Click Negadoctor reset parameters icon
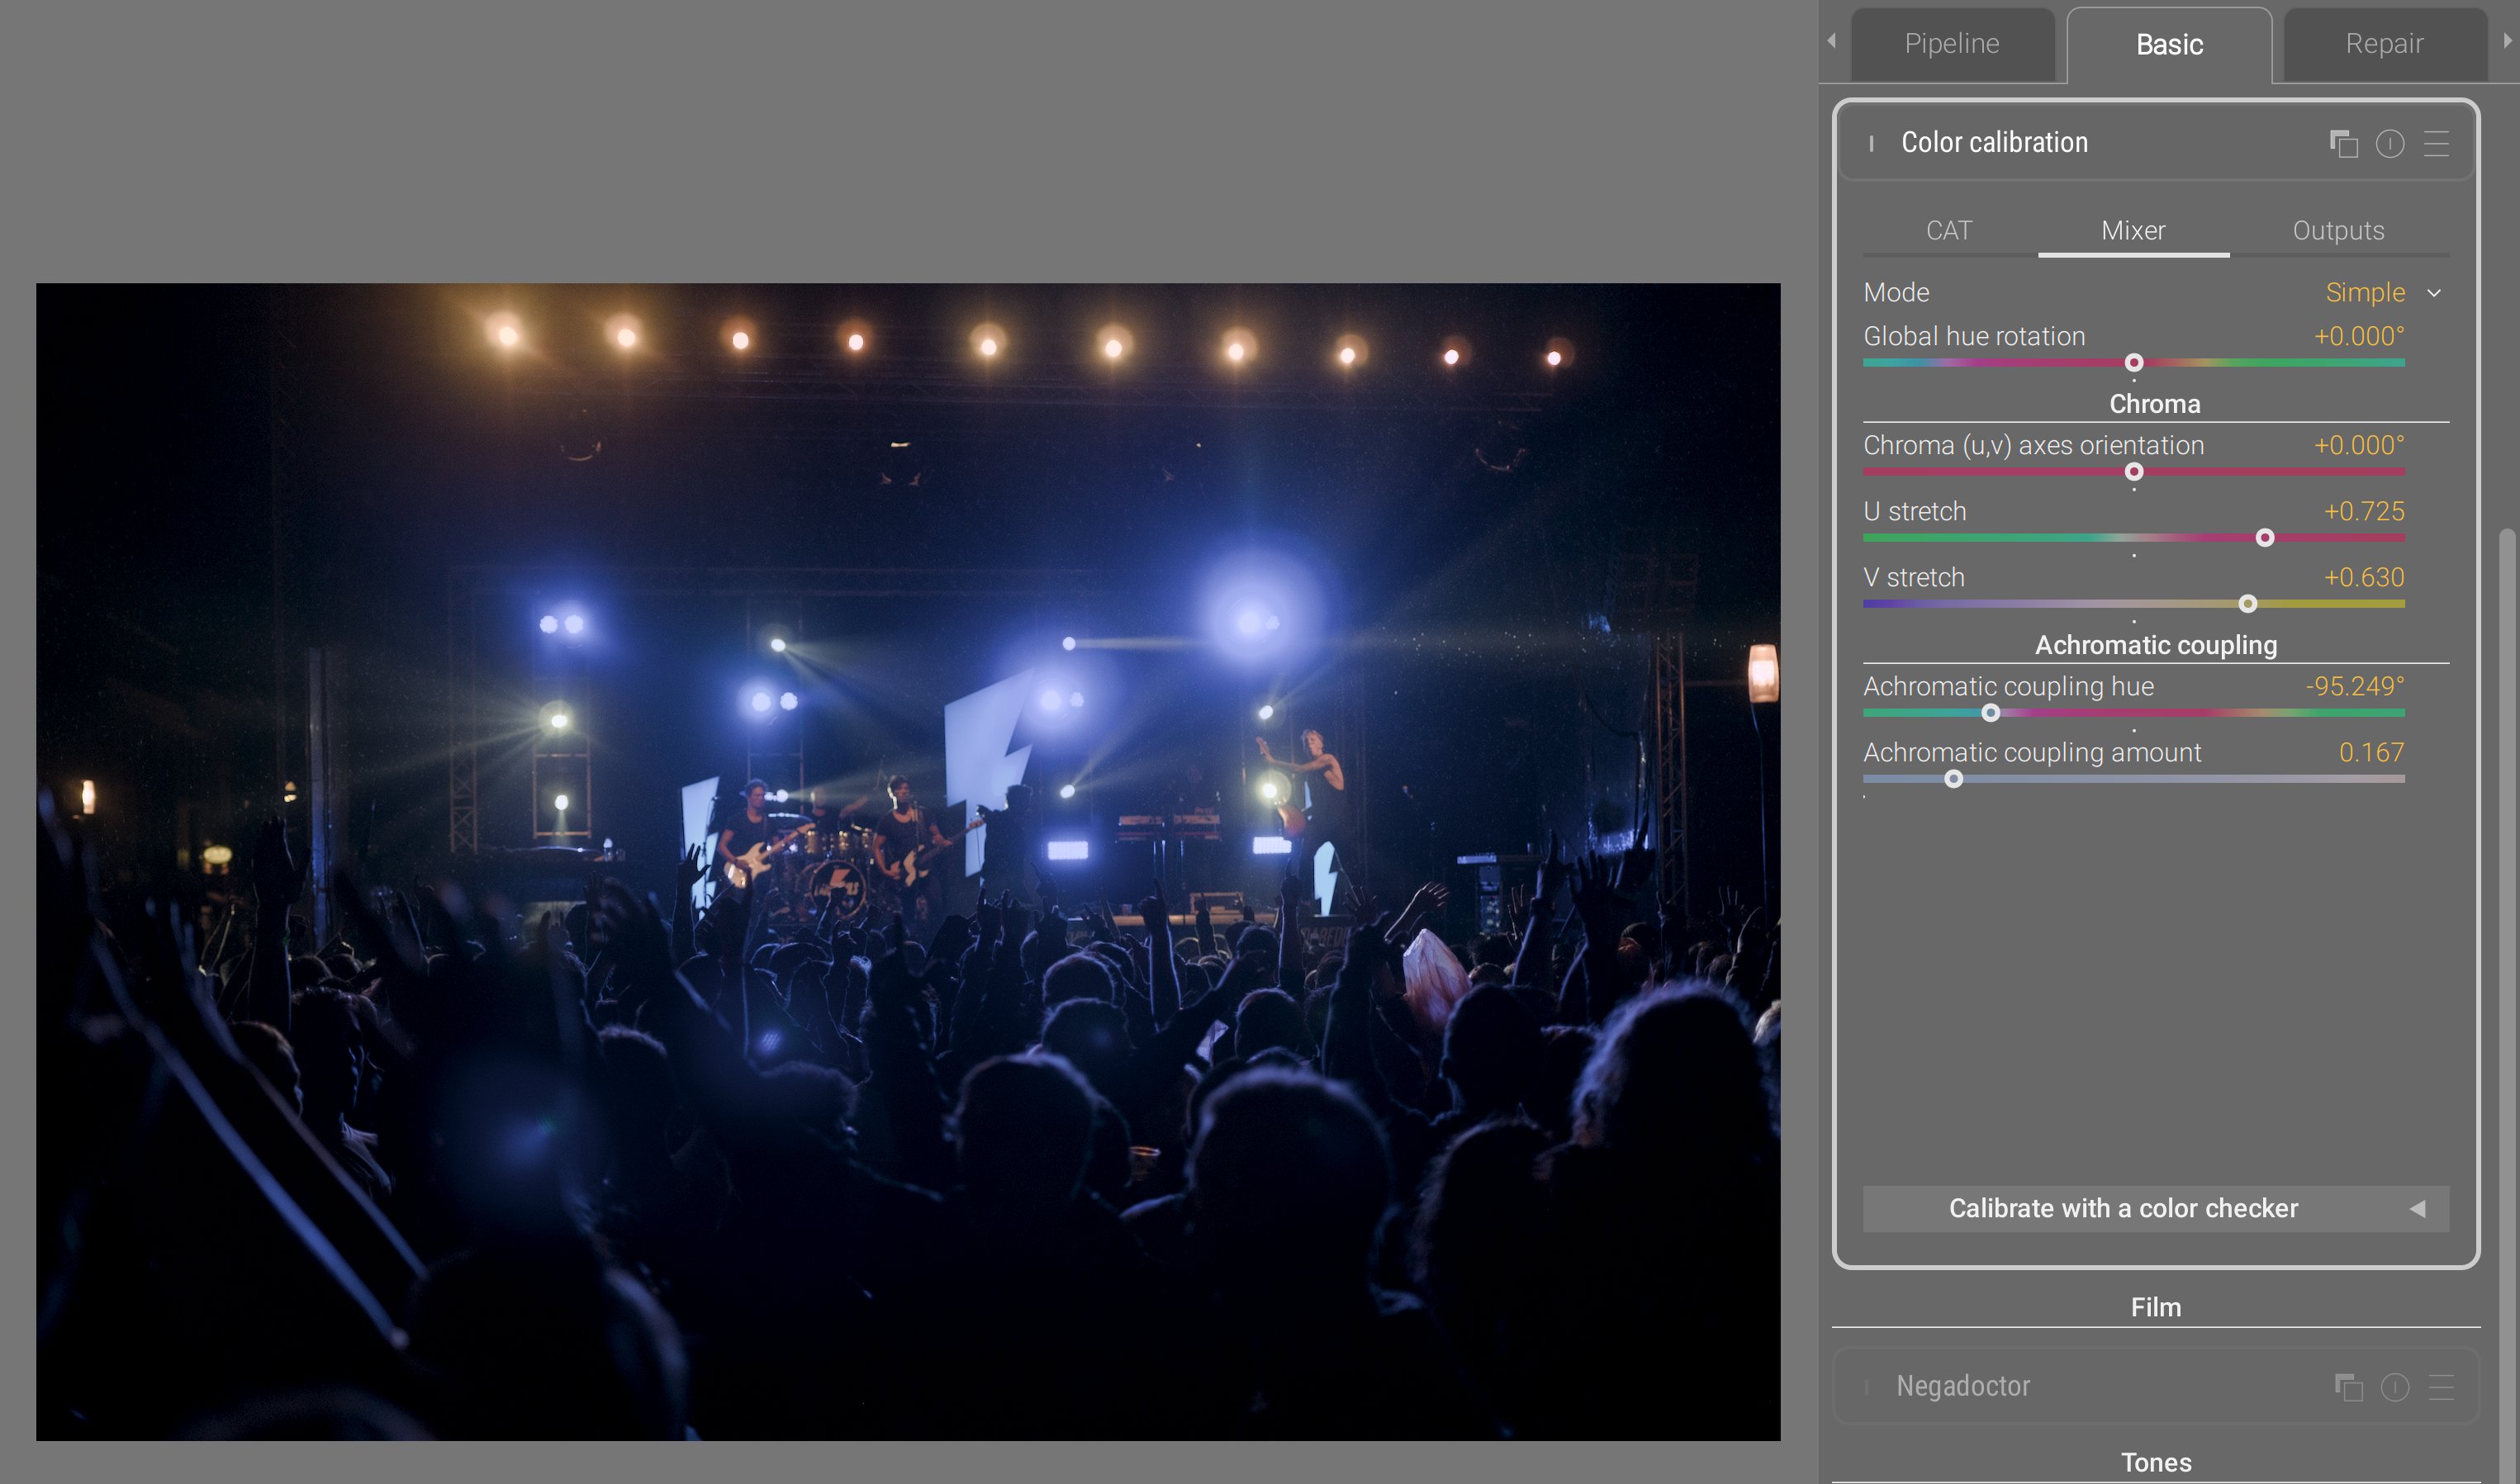This screenshot has width=2520, height=1484. [2394, 1387]
